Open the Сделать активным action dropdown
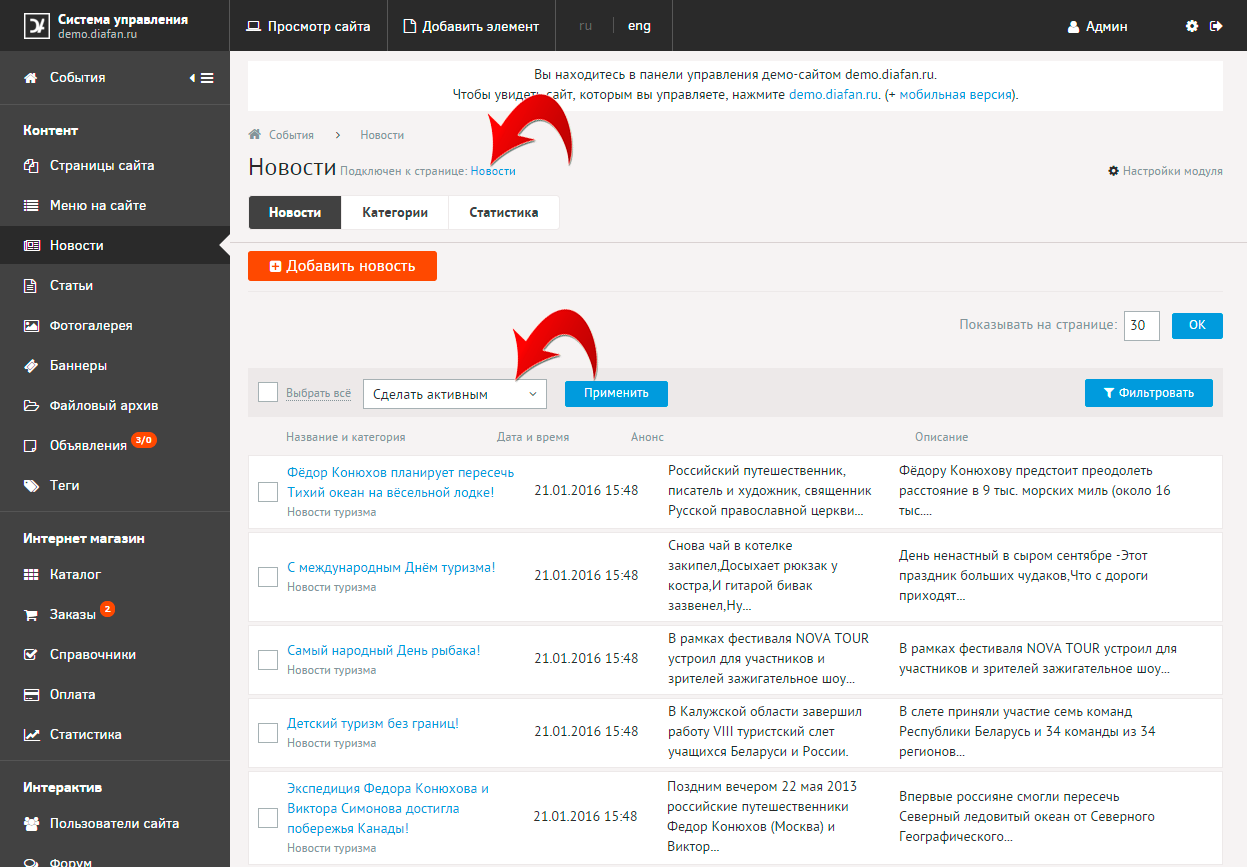This screenshot has width=1247, height=867. point(455,394)
